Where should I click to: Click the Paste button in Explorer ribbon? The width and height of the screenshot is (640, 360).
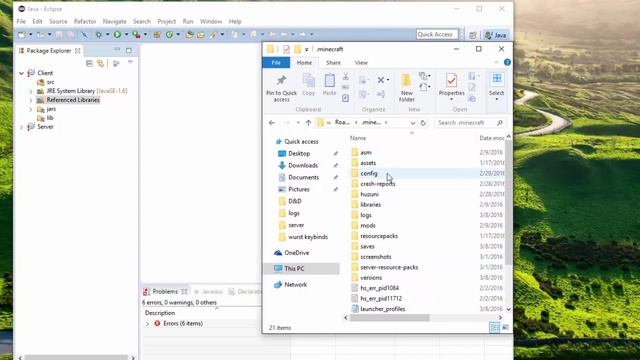(x=329, y=85)
